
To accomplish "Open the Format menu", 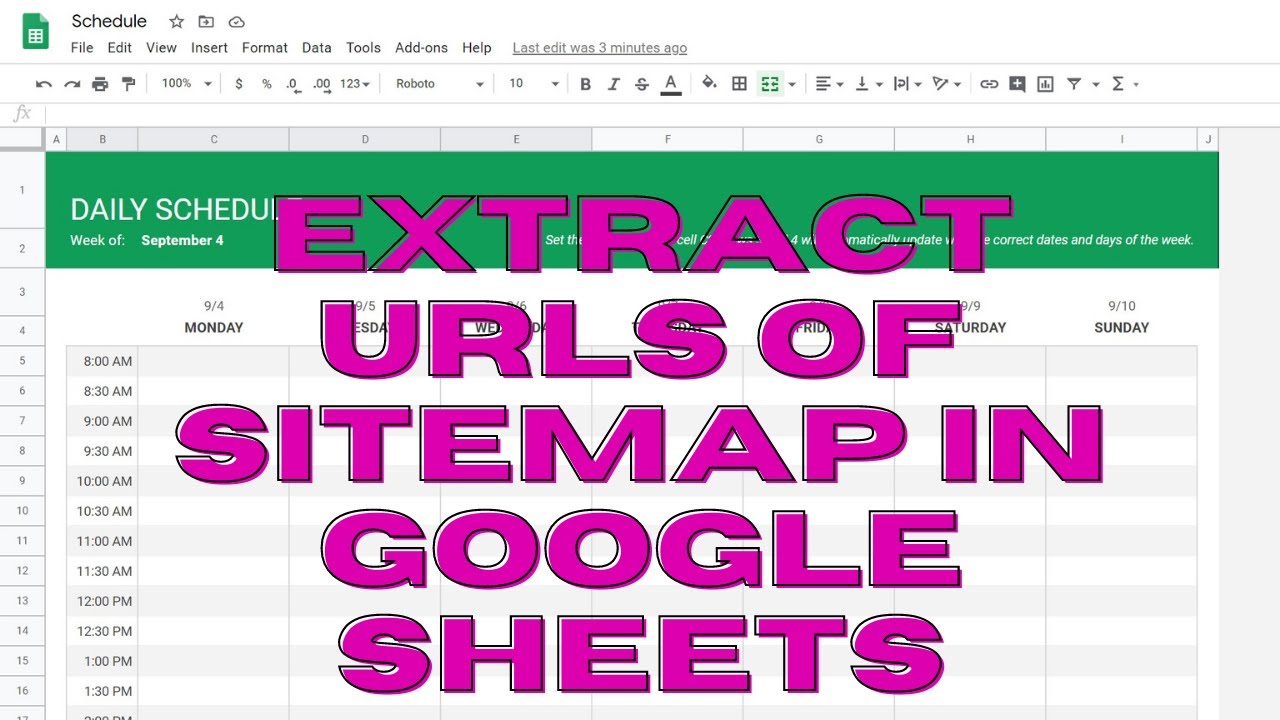I will pyautogui.click(x=265, y=48).
